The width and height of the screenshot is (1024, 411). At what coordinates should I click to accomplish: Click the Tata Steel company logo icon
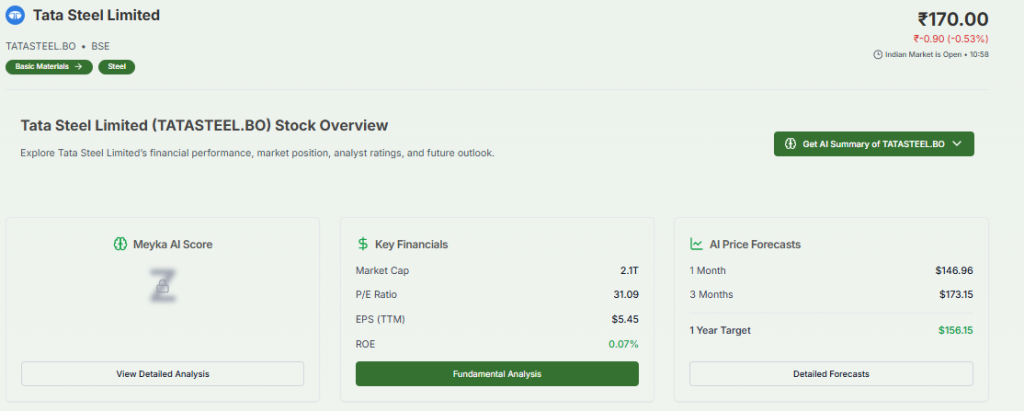pos(16,16)
